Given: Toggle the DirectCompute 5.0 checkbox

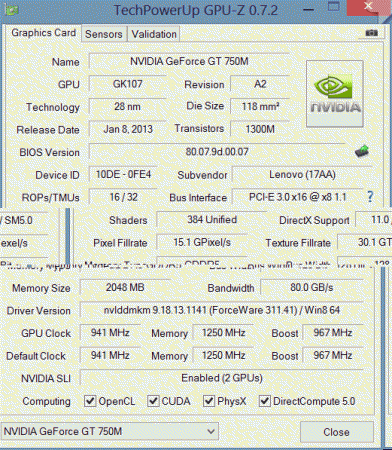Looking at the screenshot, I should 265,401.
